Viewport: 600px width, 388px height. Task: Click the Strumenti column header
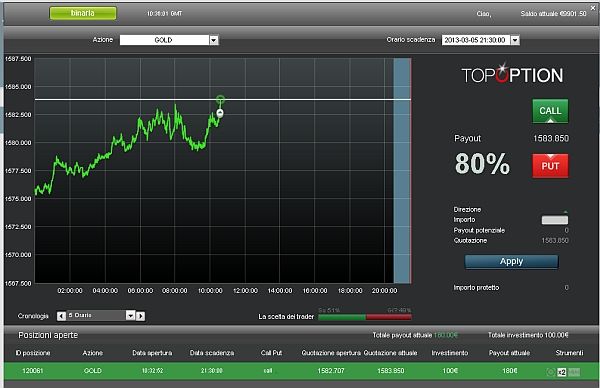569,353
